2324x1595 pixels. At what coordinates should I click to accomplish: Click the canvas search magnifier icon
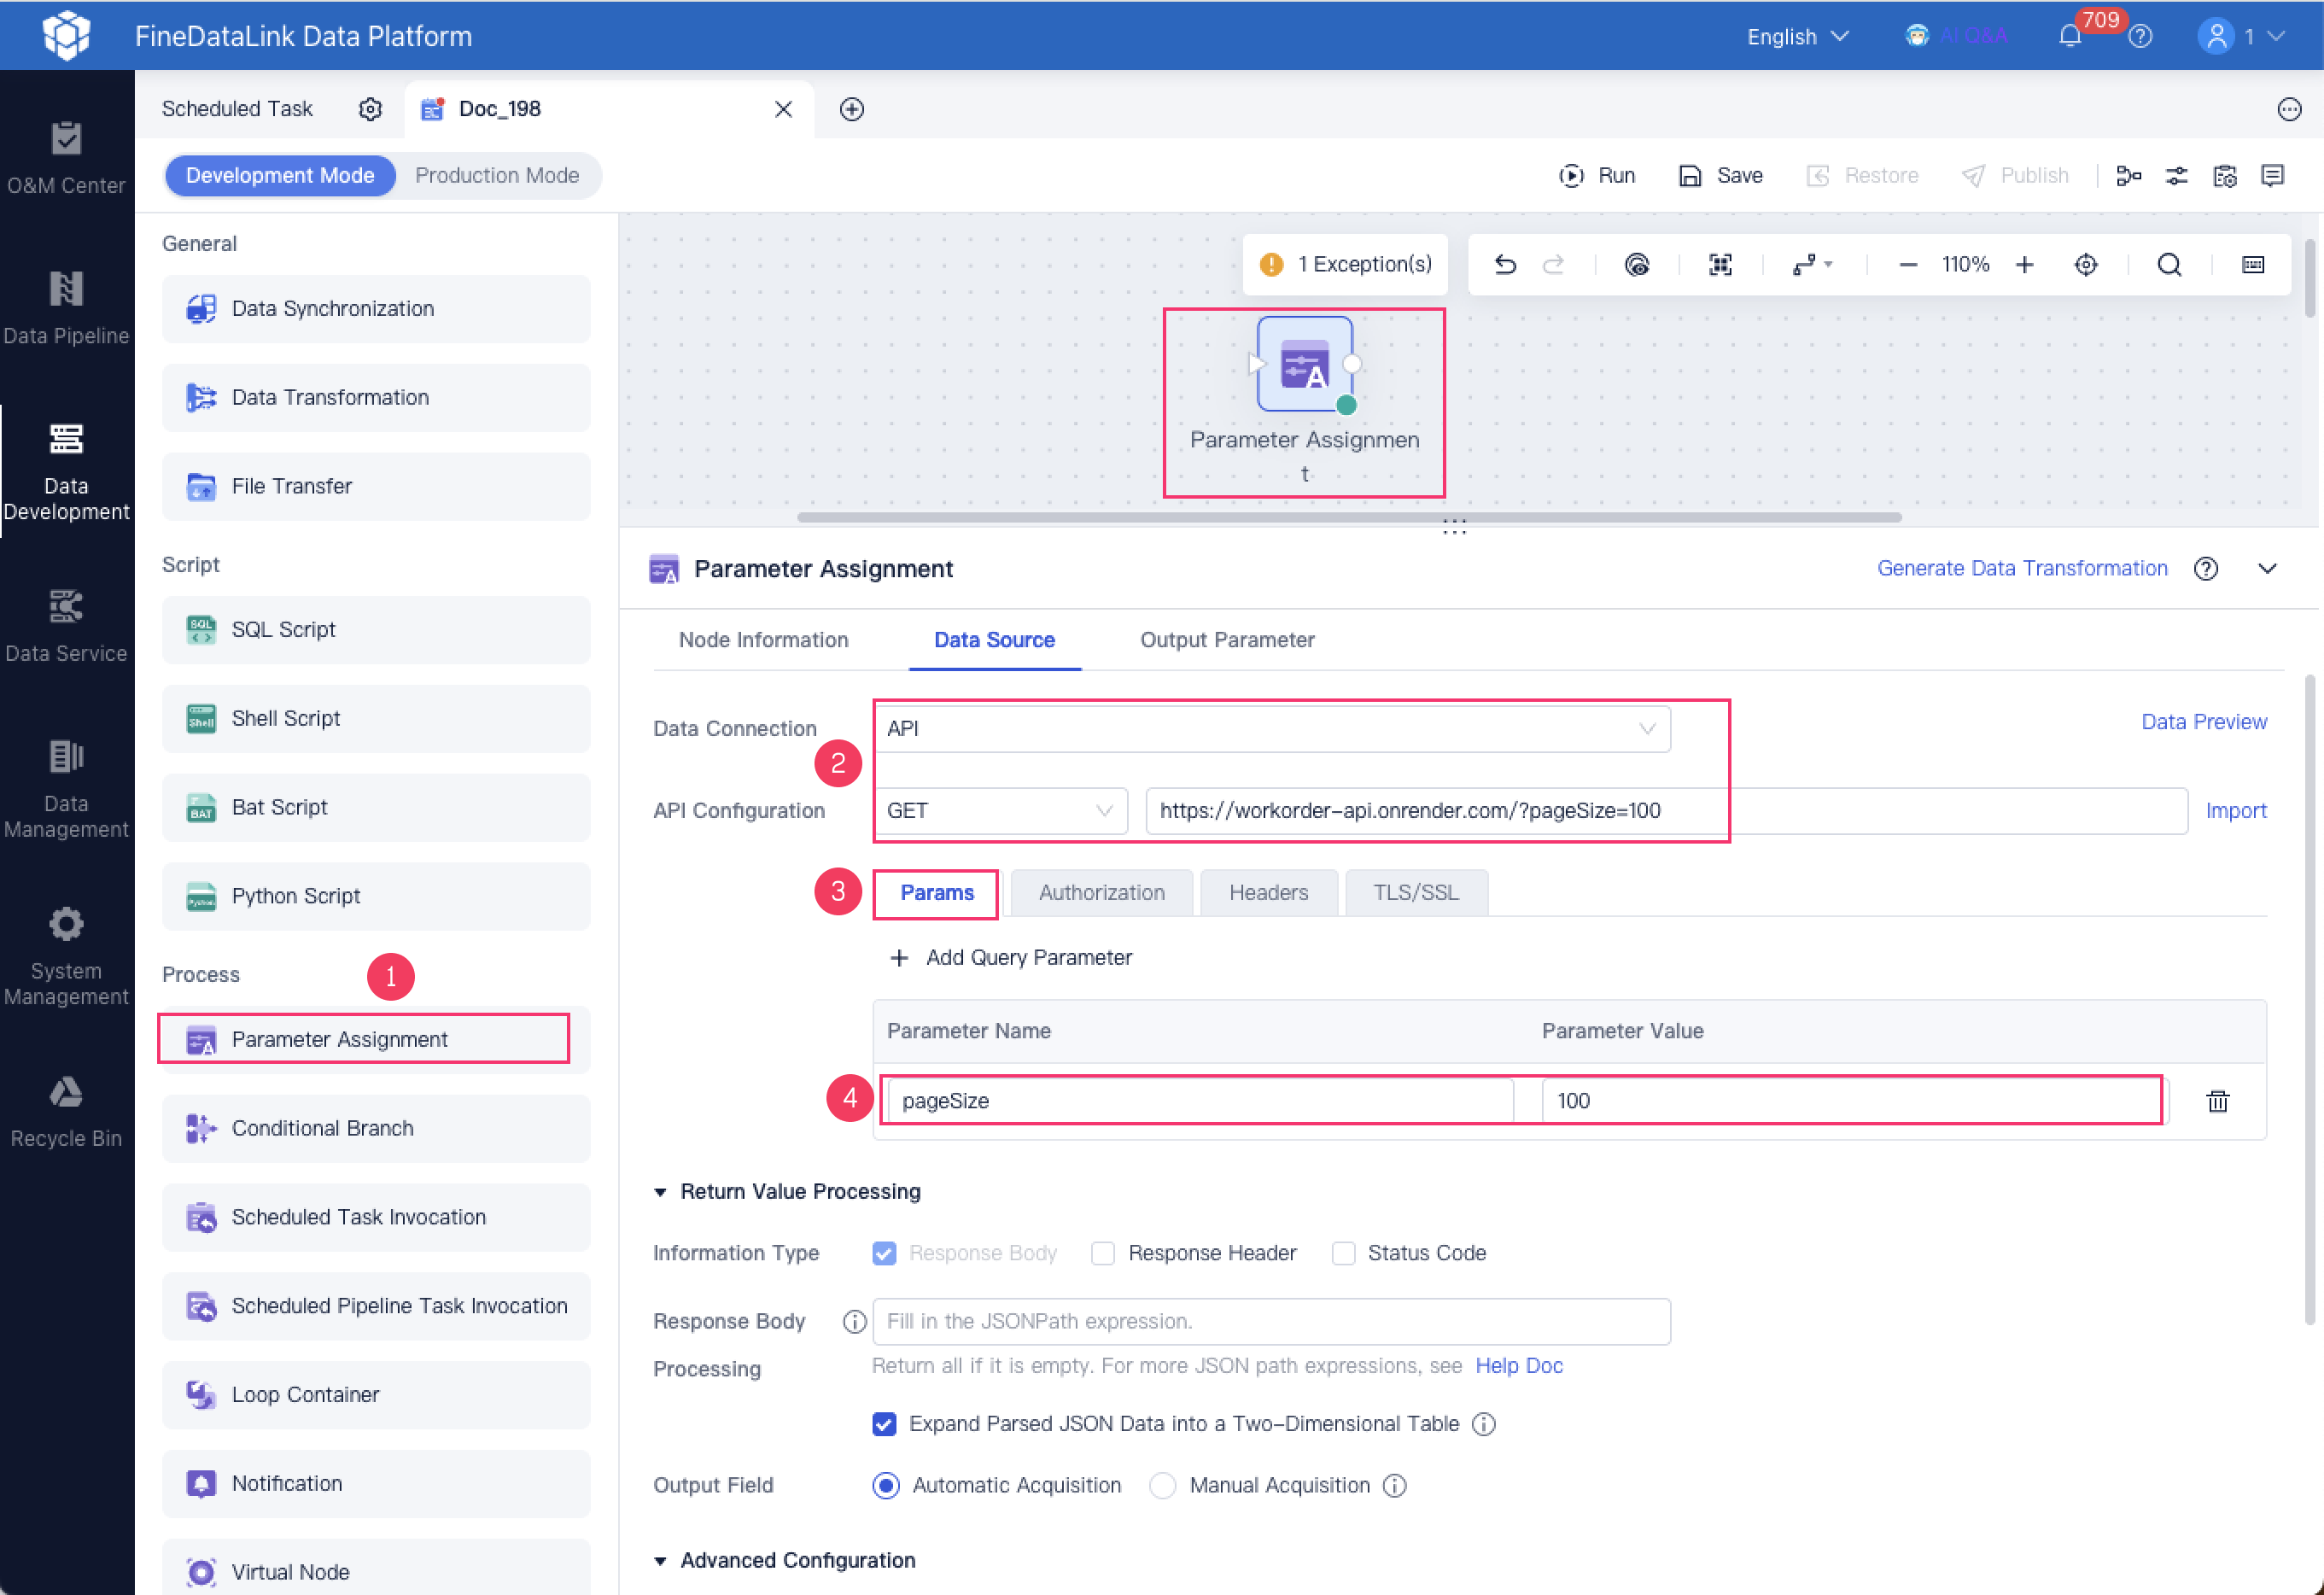[2168, 264]
